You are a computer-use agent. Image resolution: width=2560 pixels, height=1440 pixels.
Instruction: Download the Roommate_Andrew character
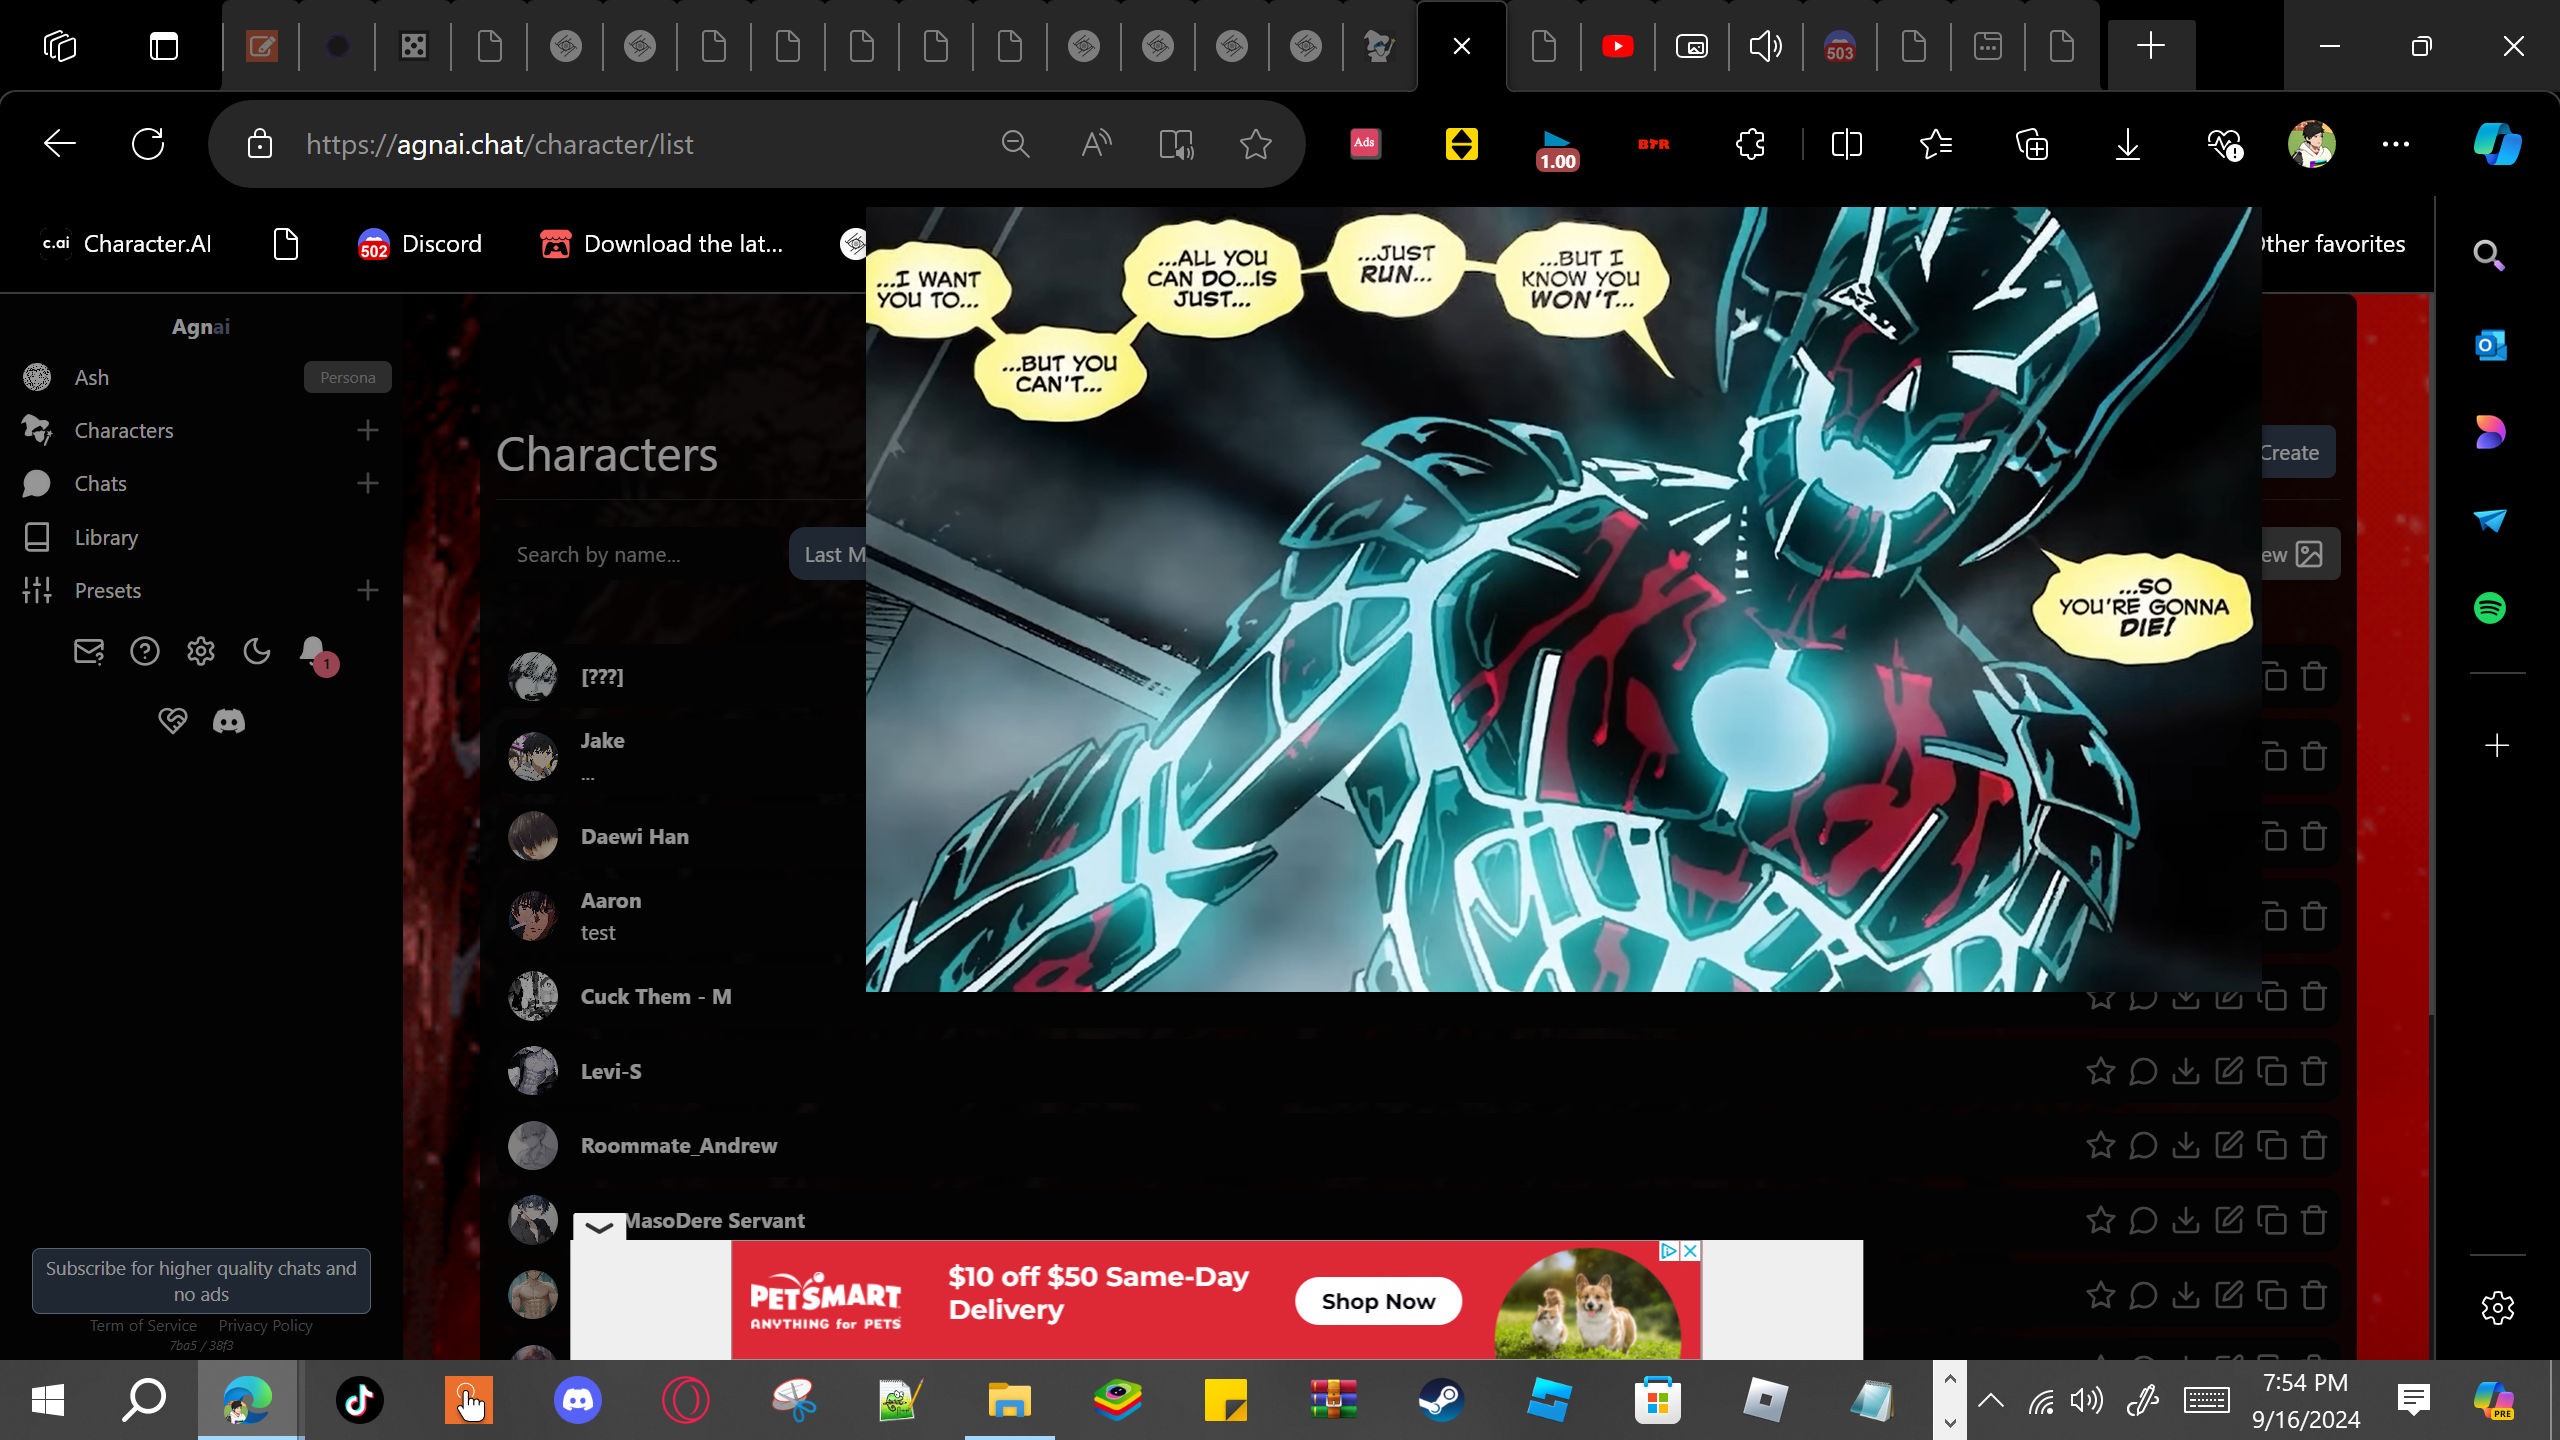point(2186,1145)
